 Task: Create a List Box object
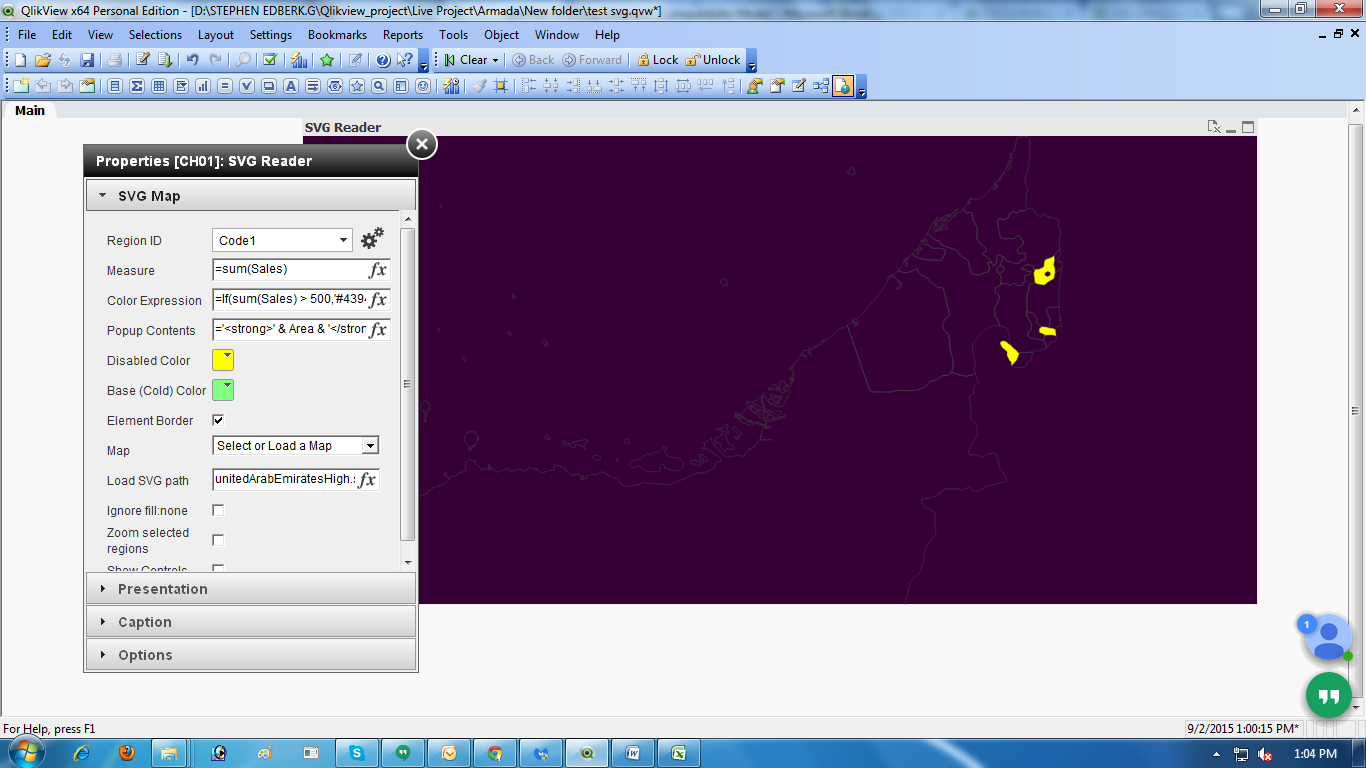[x=115, y=86]
